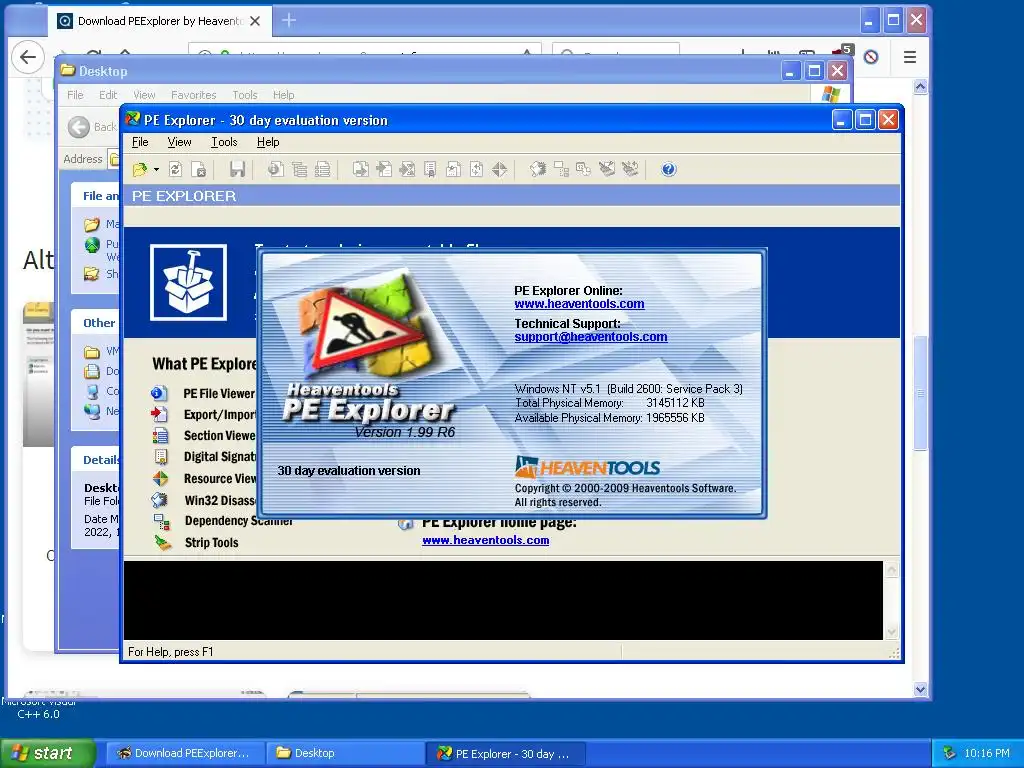Open a new Firefox tab
Viewport: 1024px width, 768px height.
click(x=289, y=21)
